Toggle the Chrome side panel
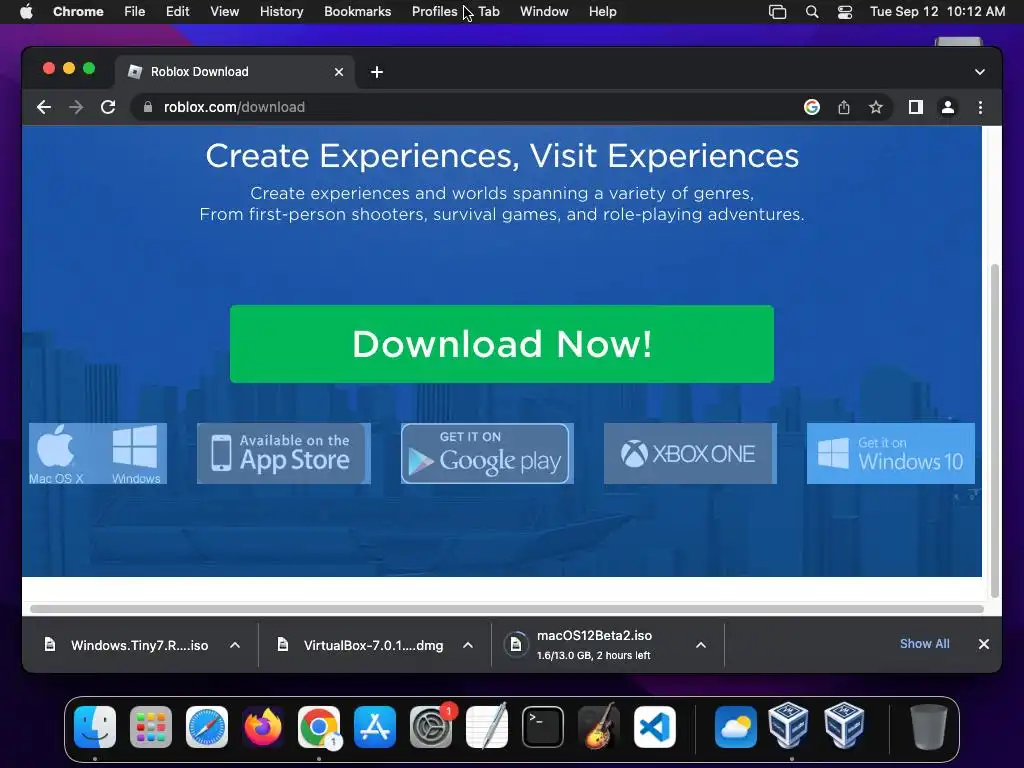Screen dimensions: 1024x768 916,107
